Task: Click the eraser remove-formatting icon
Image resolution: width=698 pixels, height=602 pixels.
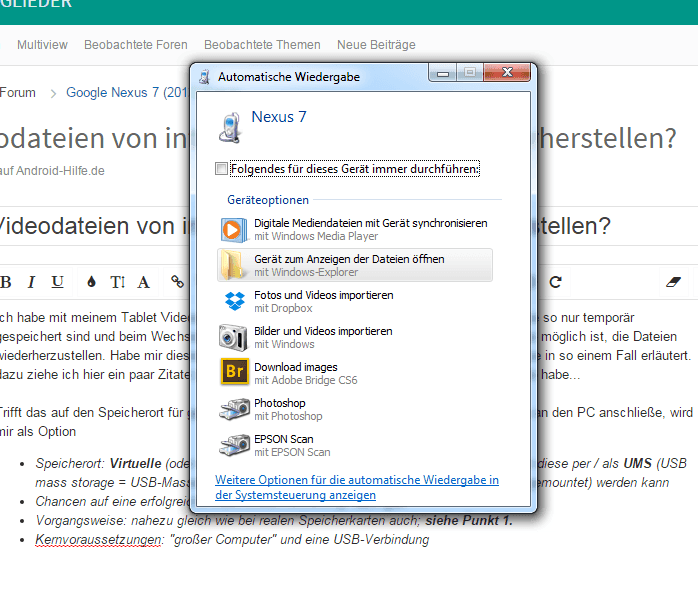Action: pos(673,282)
